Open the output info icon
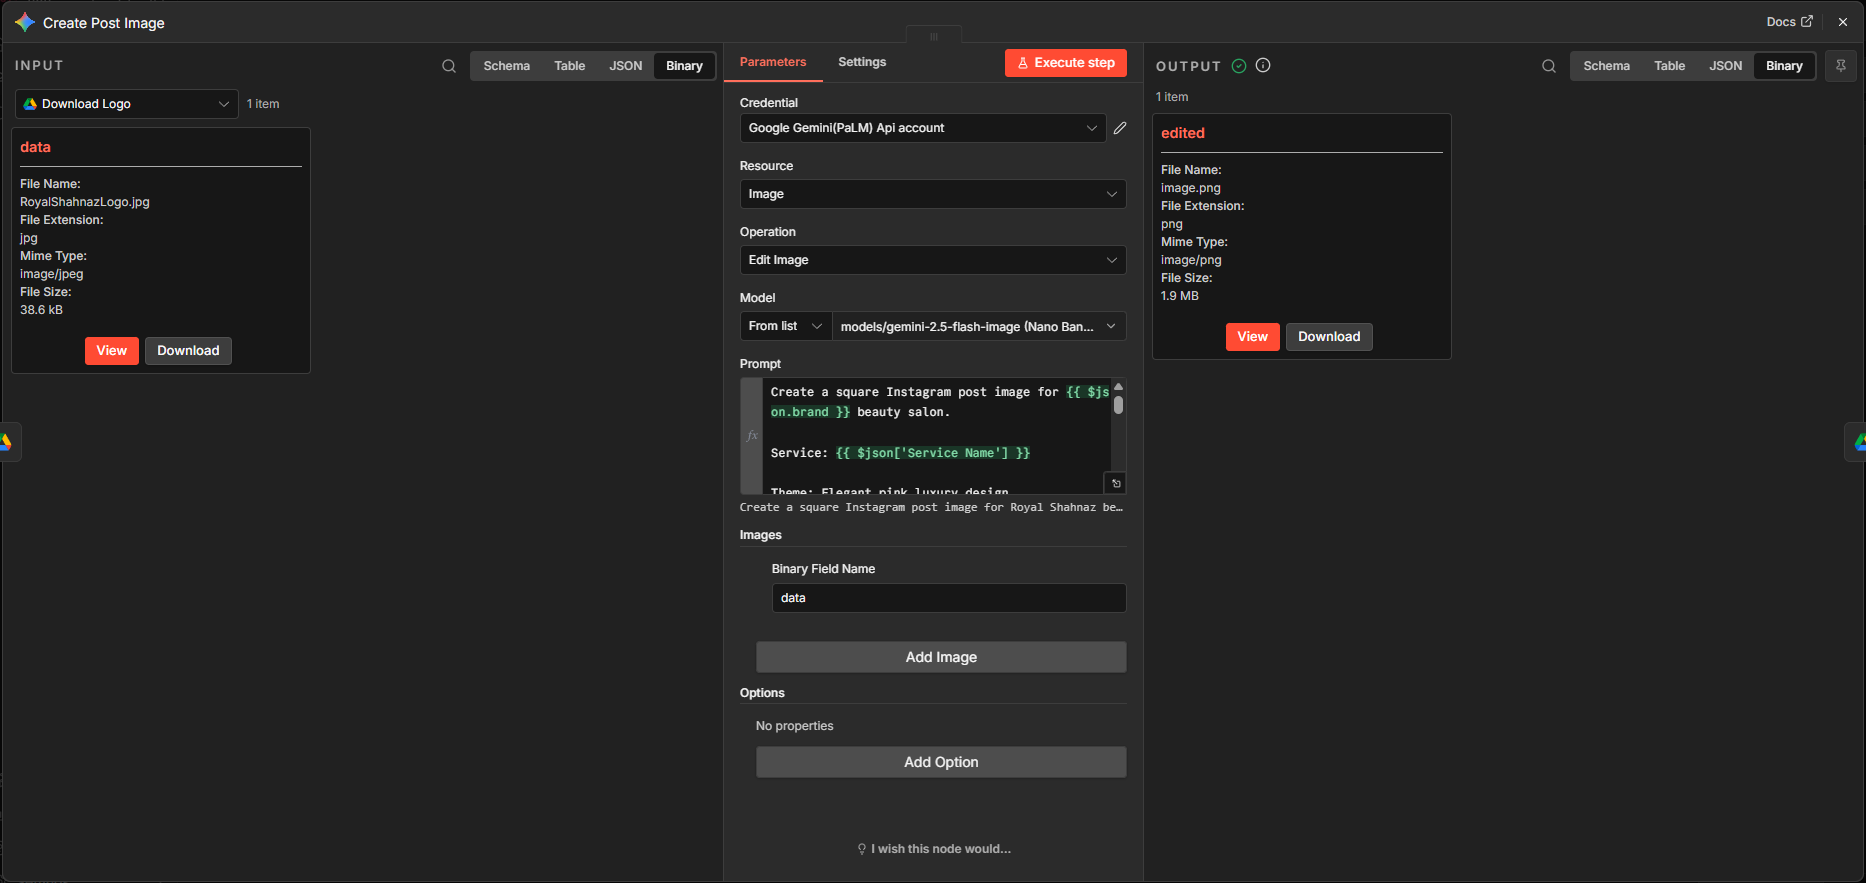 pos(1263,66)
